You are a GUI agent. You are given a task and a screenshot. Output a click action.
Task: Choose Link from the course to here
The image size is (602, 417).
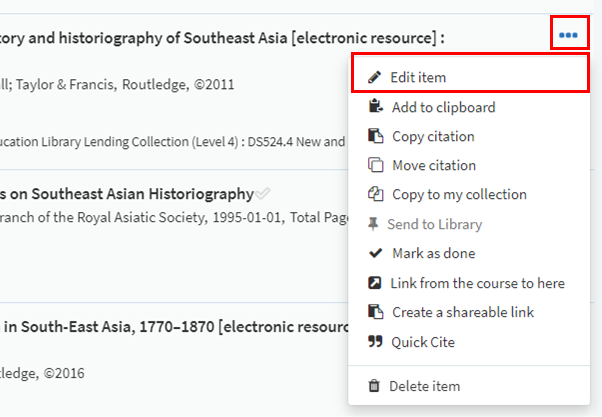click(x=478, y=283)
